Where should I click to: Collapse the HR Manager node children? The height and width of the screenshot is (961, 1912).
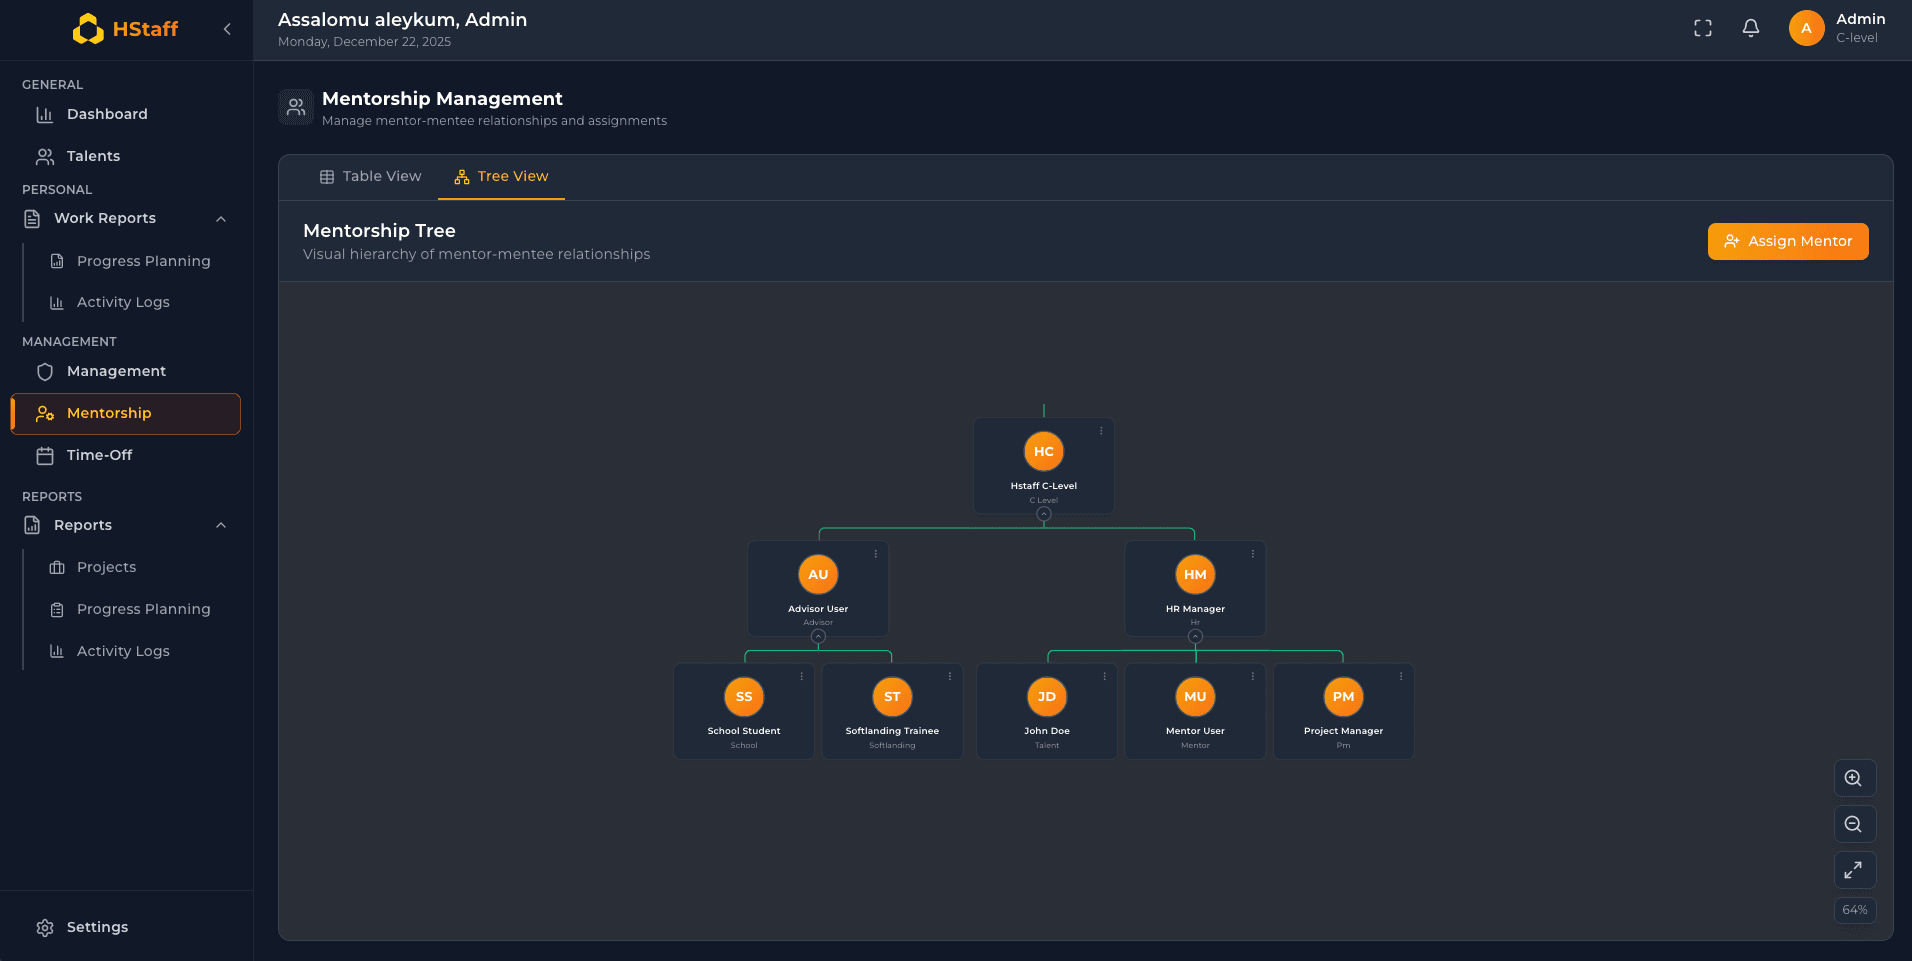tap(1195, 637)
